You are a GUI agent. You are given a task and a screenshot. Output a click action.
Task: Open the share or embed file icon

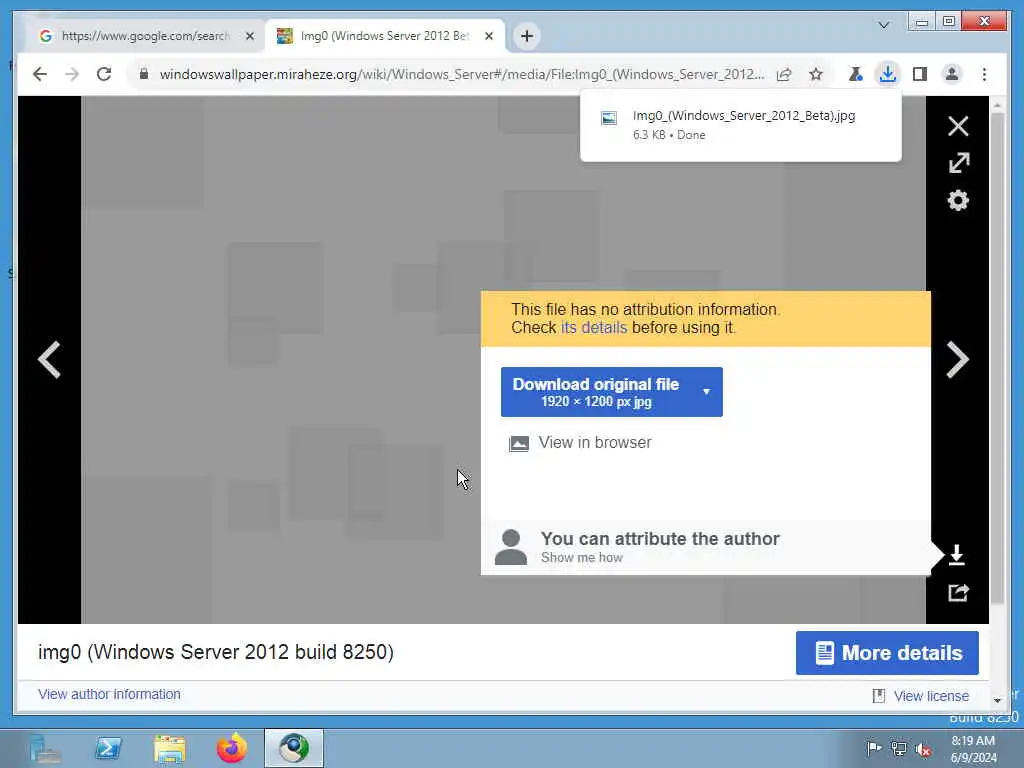pos(958,592)
